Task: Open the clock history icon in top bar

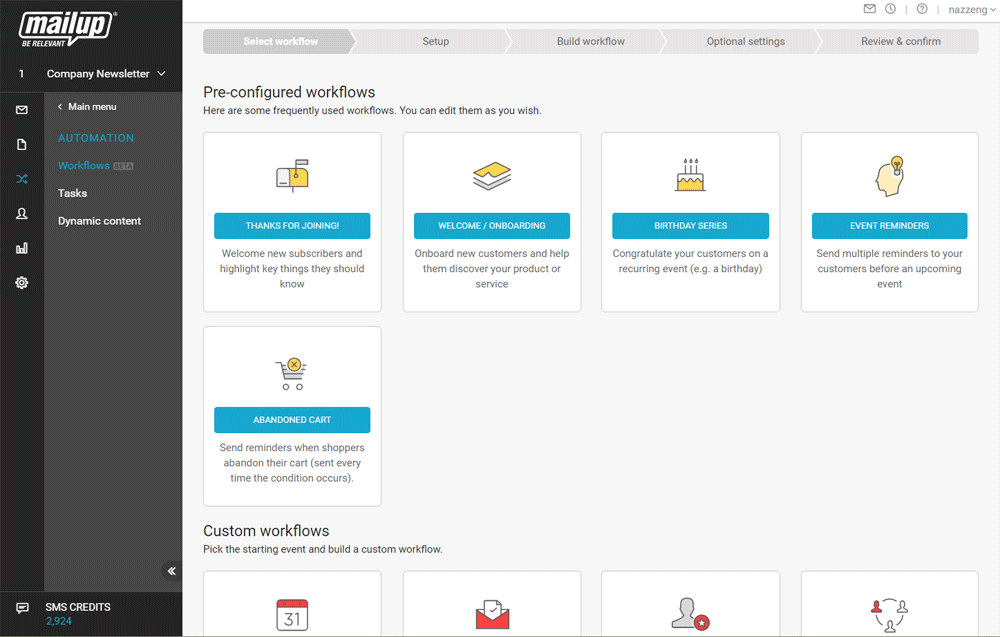Action: coord(890,9)
